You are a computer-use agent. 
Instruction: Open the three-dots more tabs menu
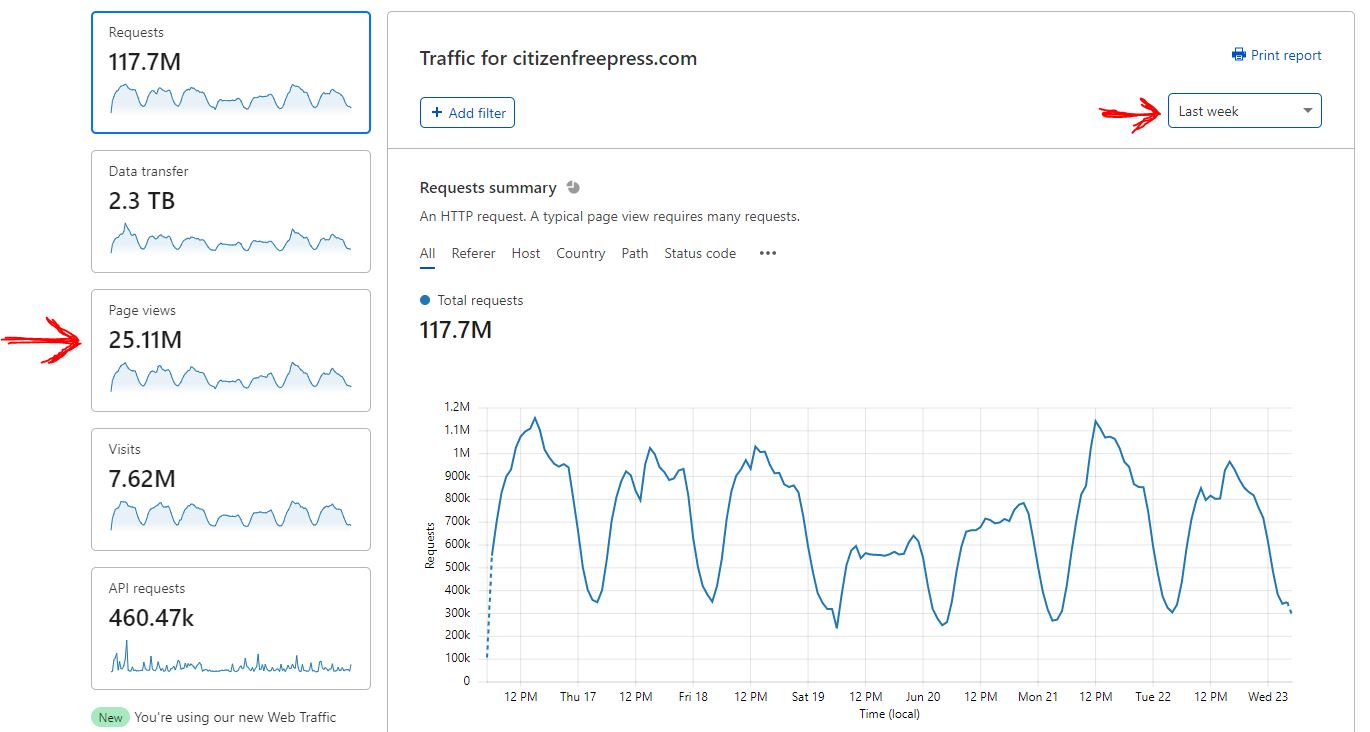coord(768,253)
